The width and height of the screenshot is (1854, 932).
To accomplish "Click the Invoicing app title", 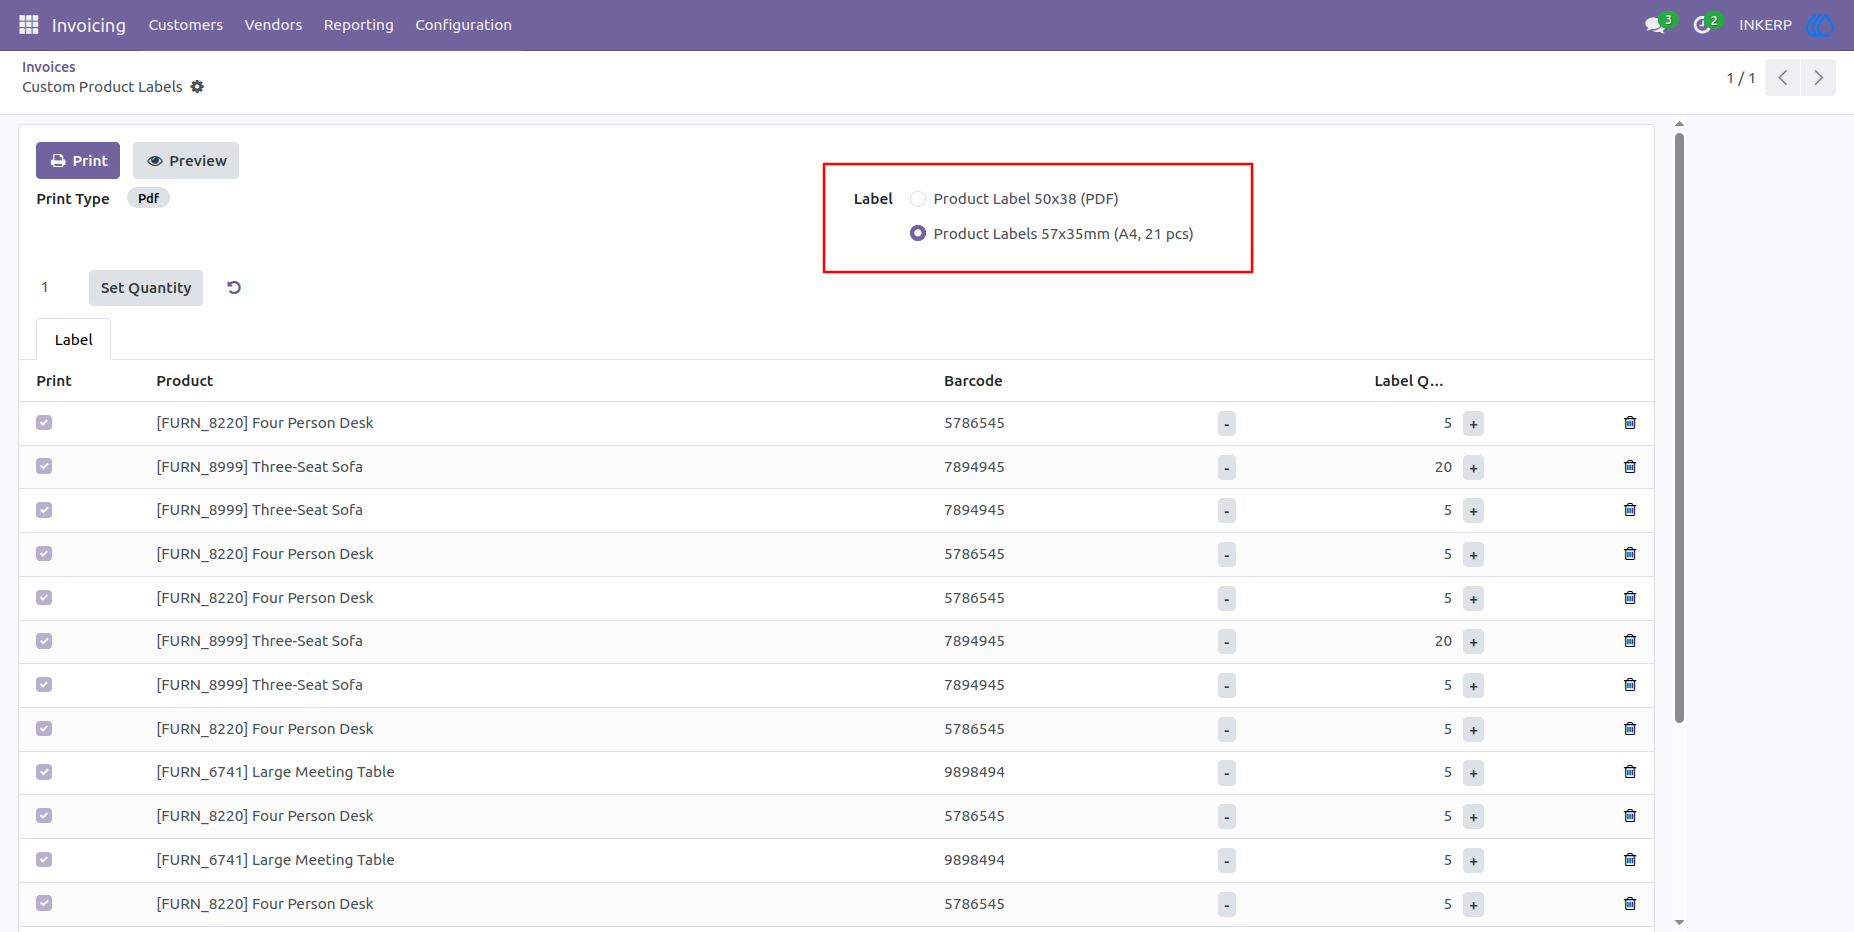I will tap(89, 25).
